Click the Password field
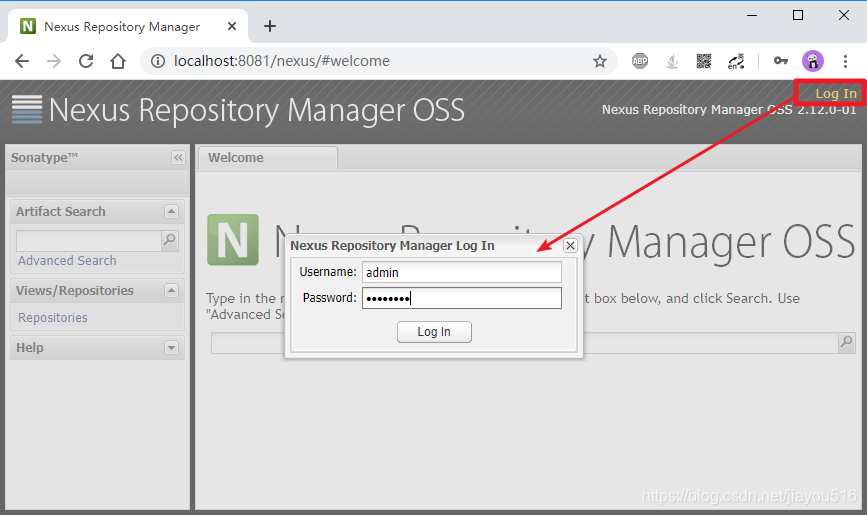 click(x=462, y=298)
